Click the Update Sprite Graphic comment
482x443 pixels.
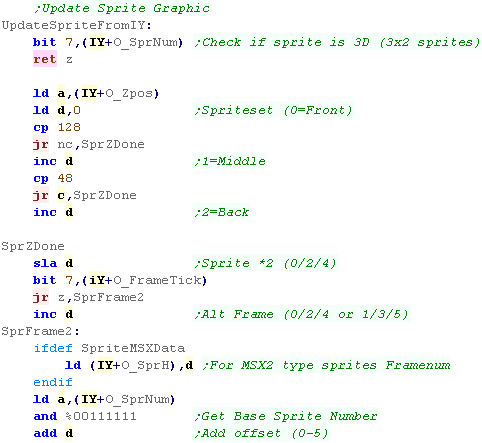point(122,8)
